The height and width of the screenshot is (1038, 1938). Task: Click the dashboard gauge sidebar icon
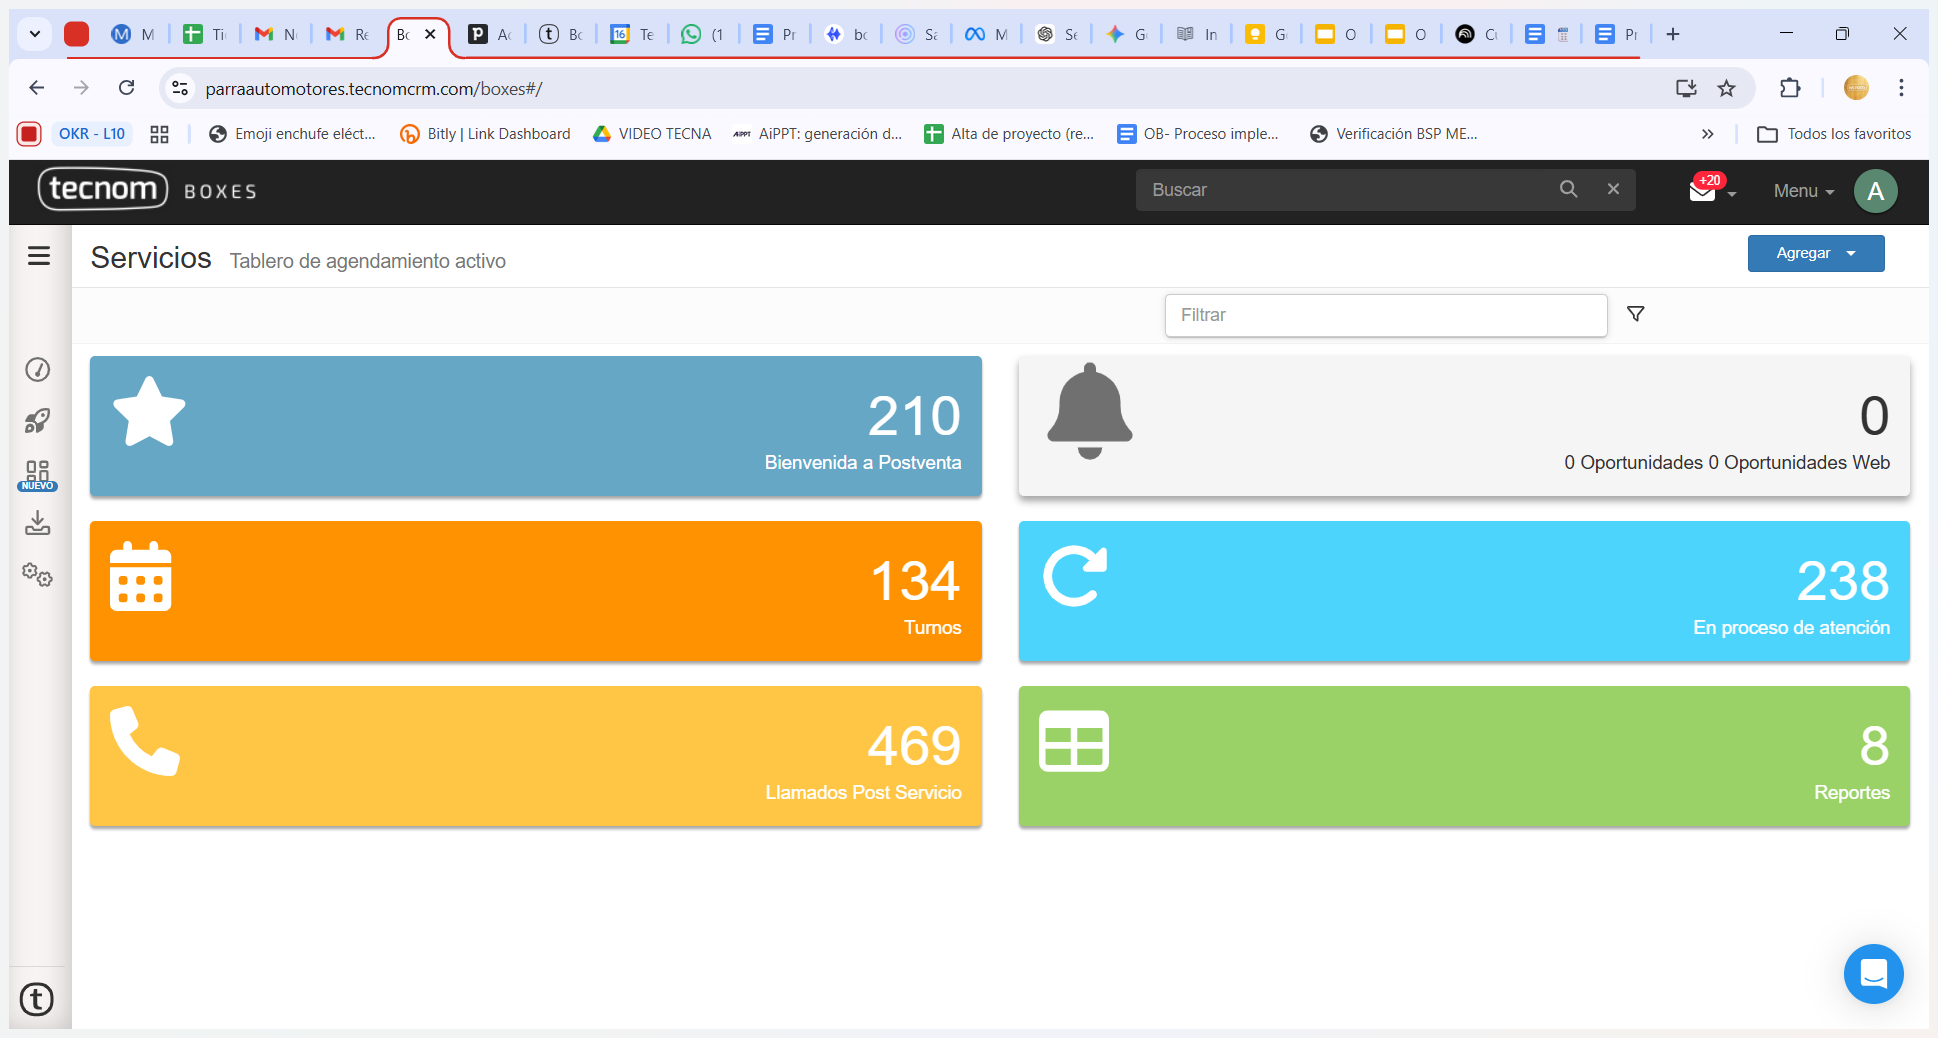click(x=38, y=370)
